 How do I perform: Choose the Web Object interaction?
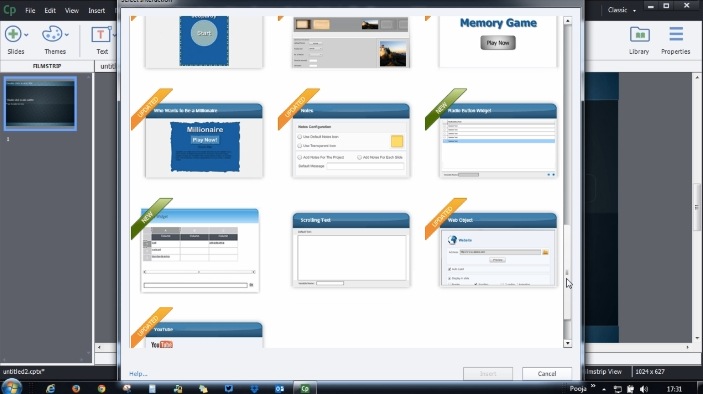point(498,250)
